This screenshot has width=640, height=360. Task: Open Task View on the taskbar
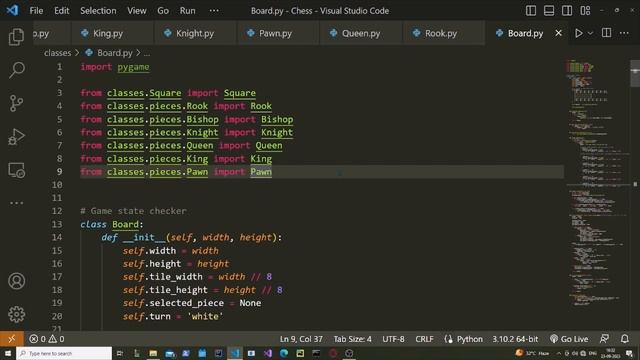120,353
